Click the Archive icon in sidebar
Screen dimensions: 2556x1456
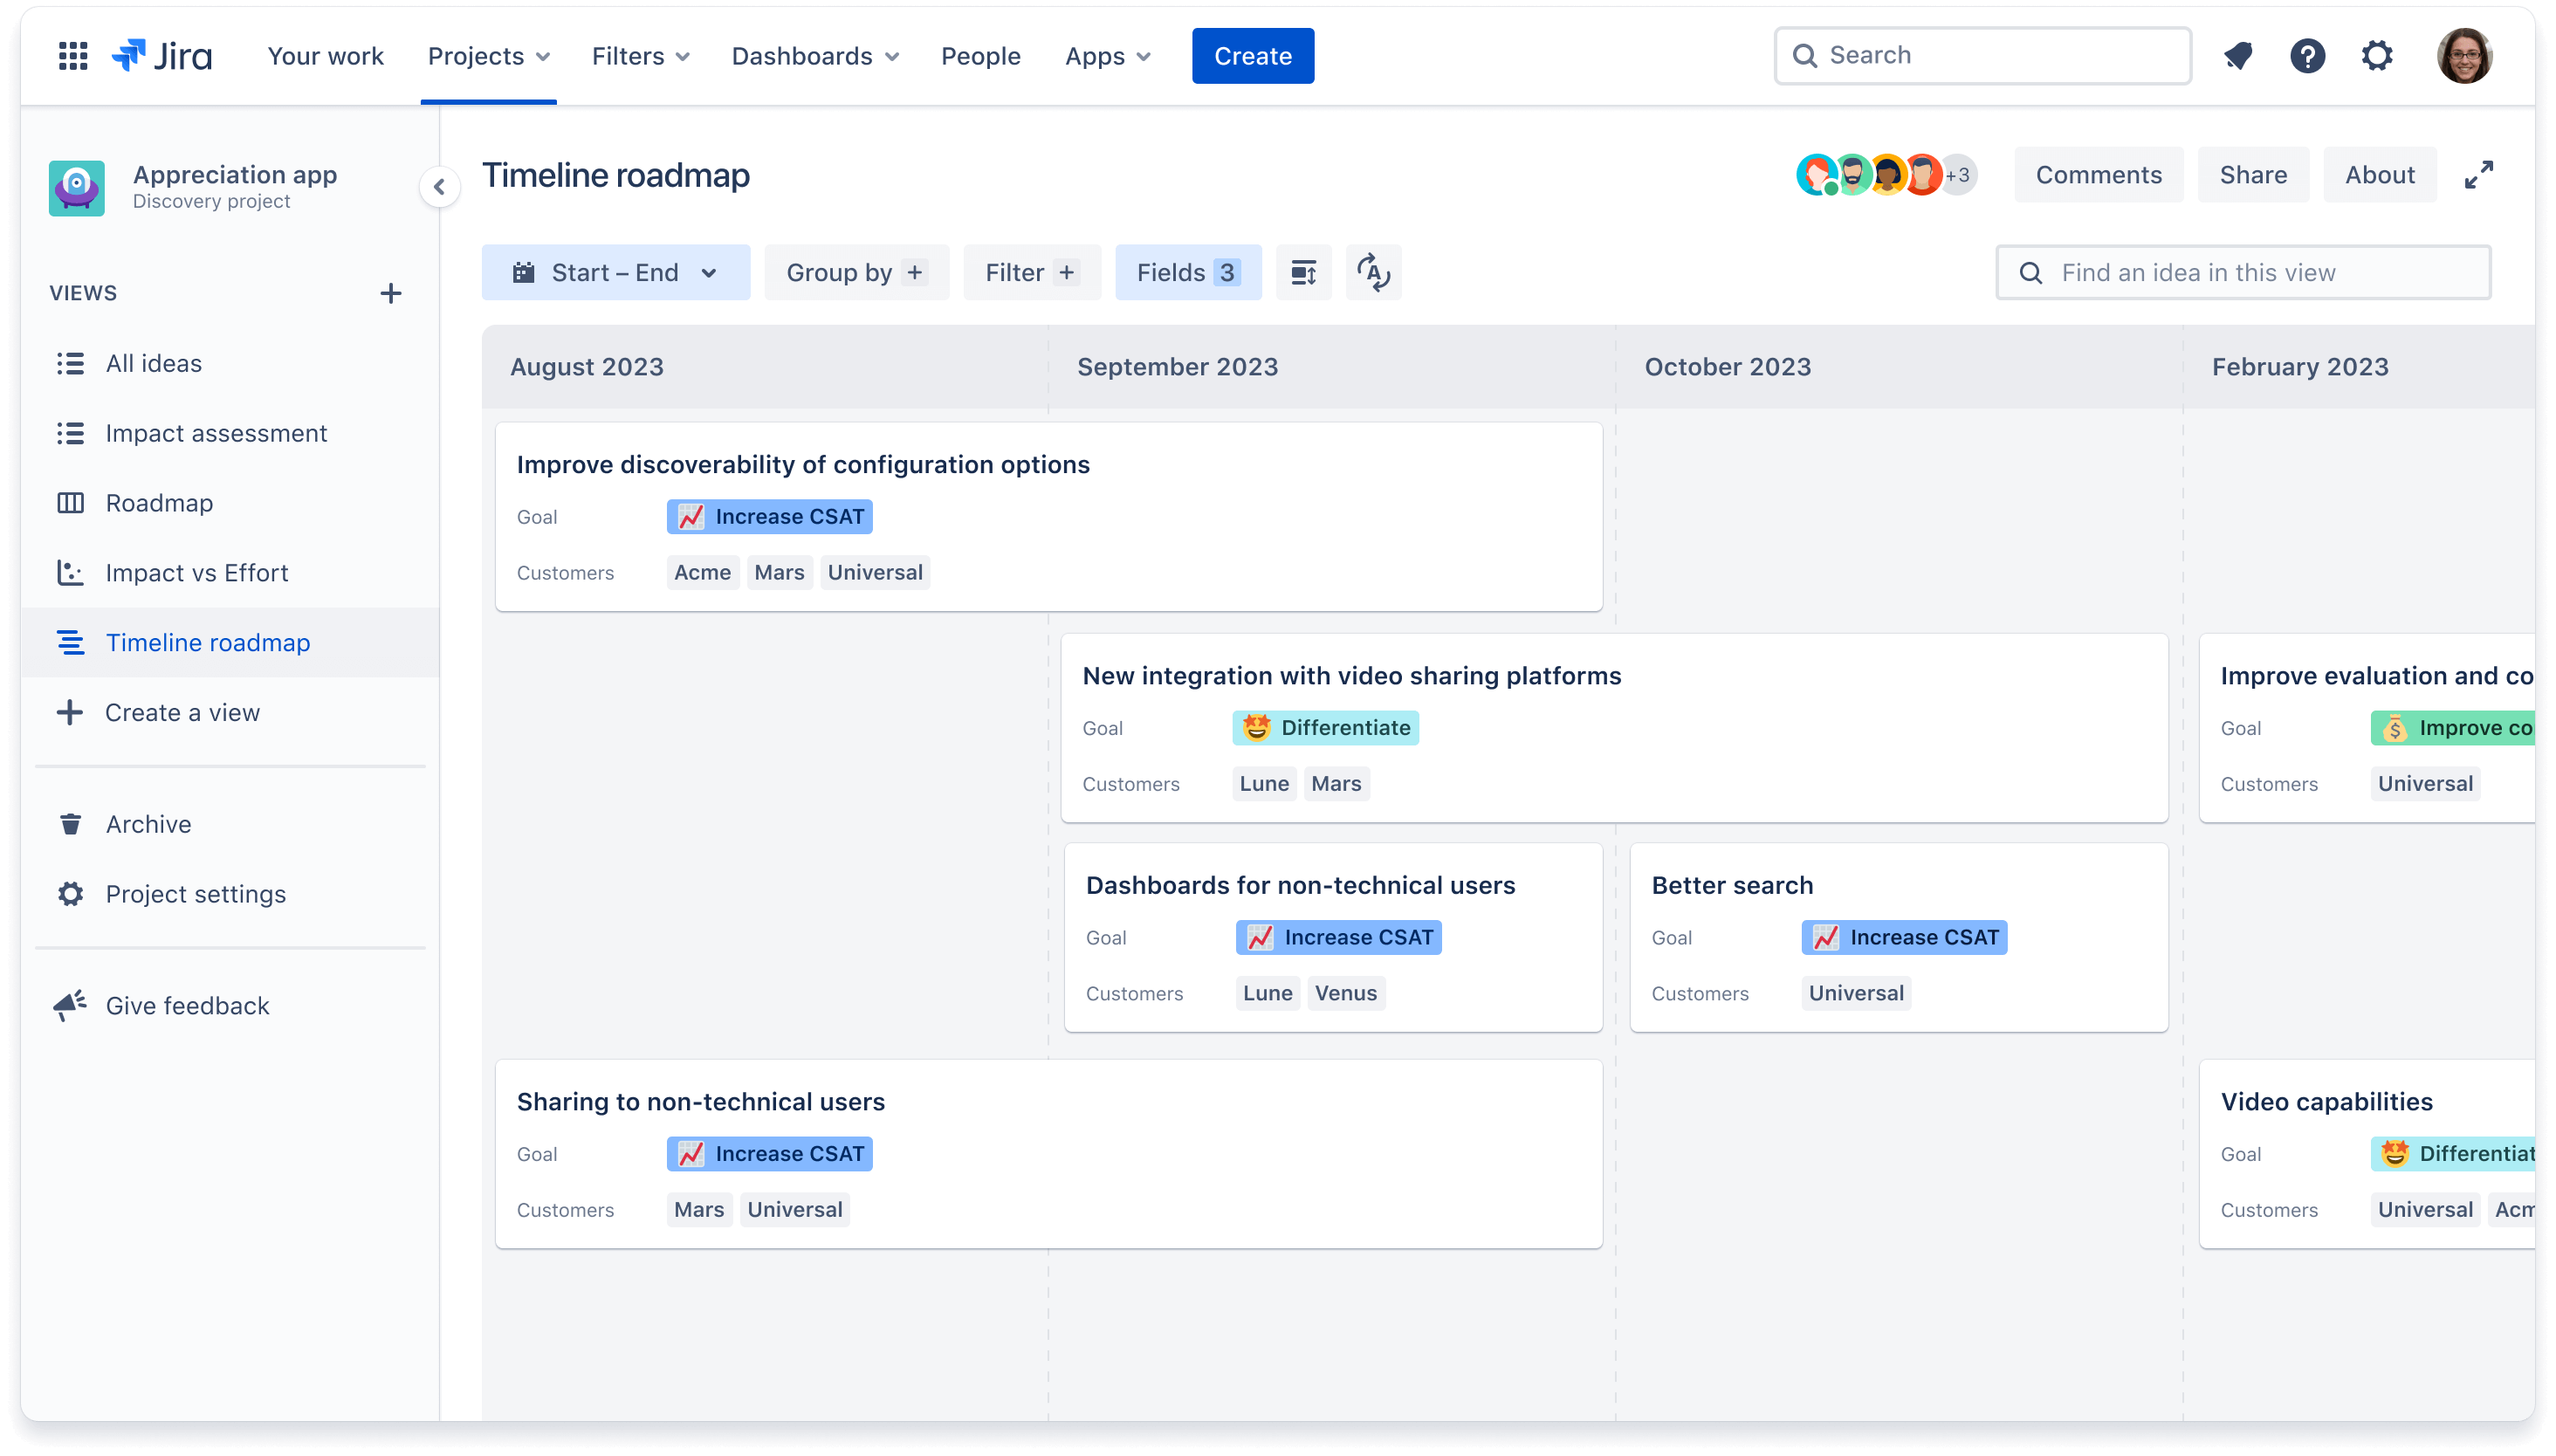click(72, 824)
